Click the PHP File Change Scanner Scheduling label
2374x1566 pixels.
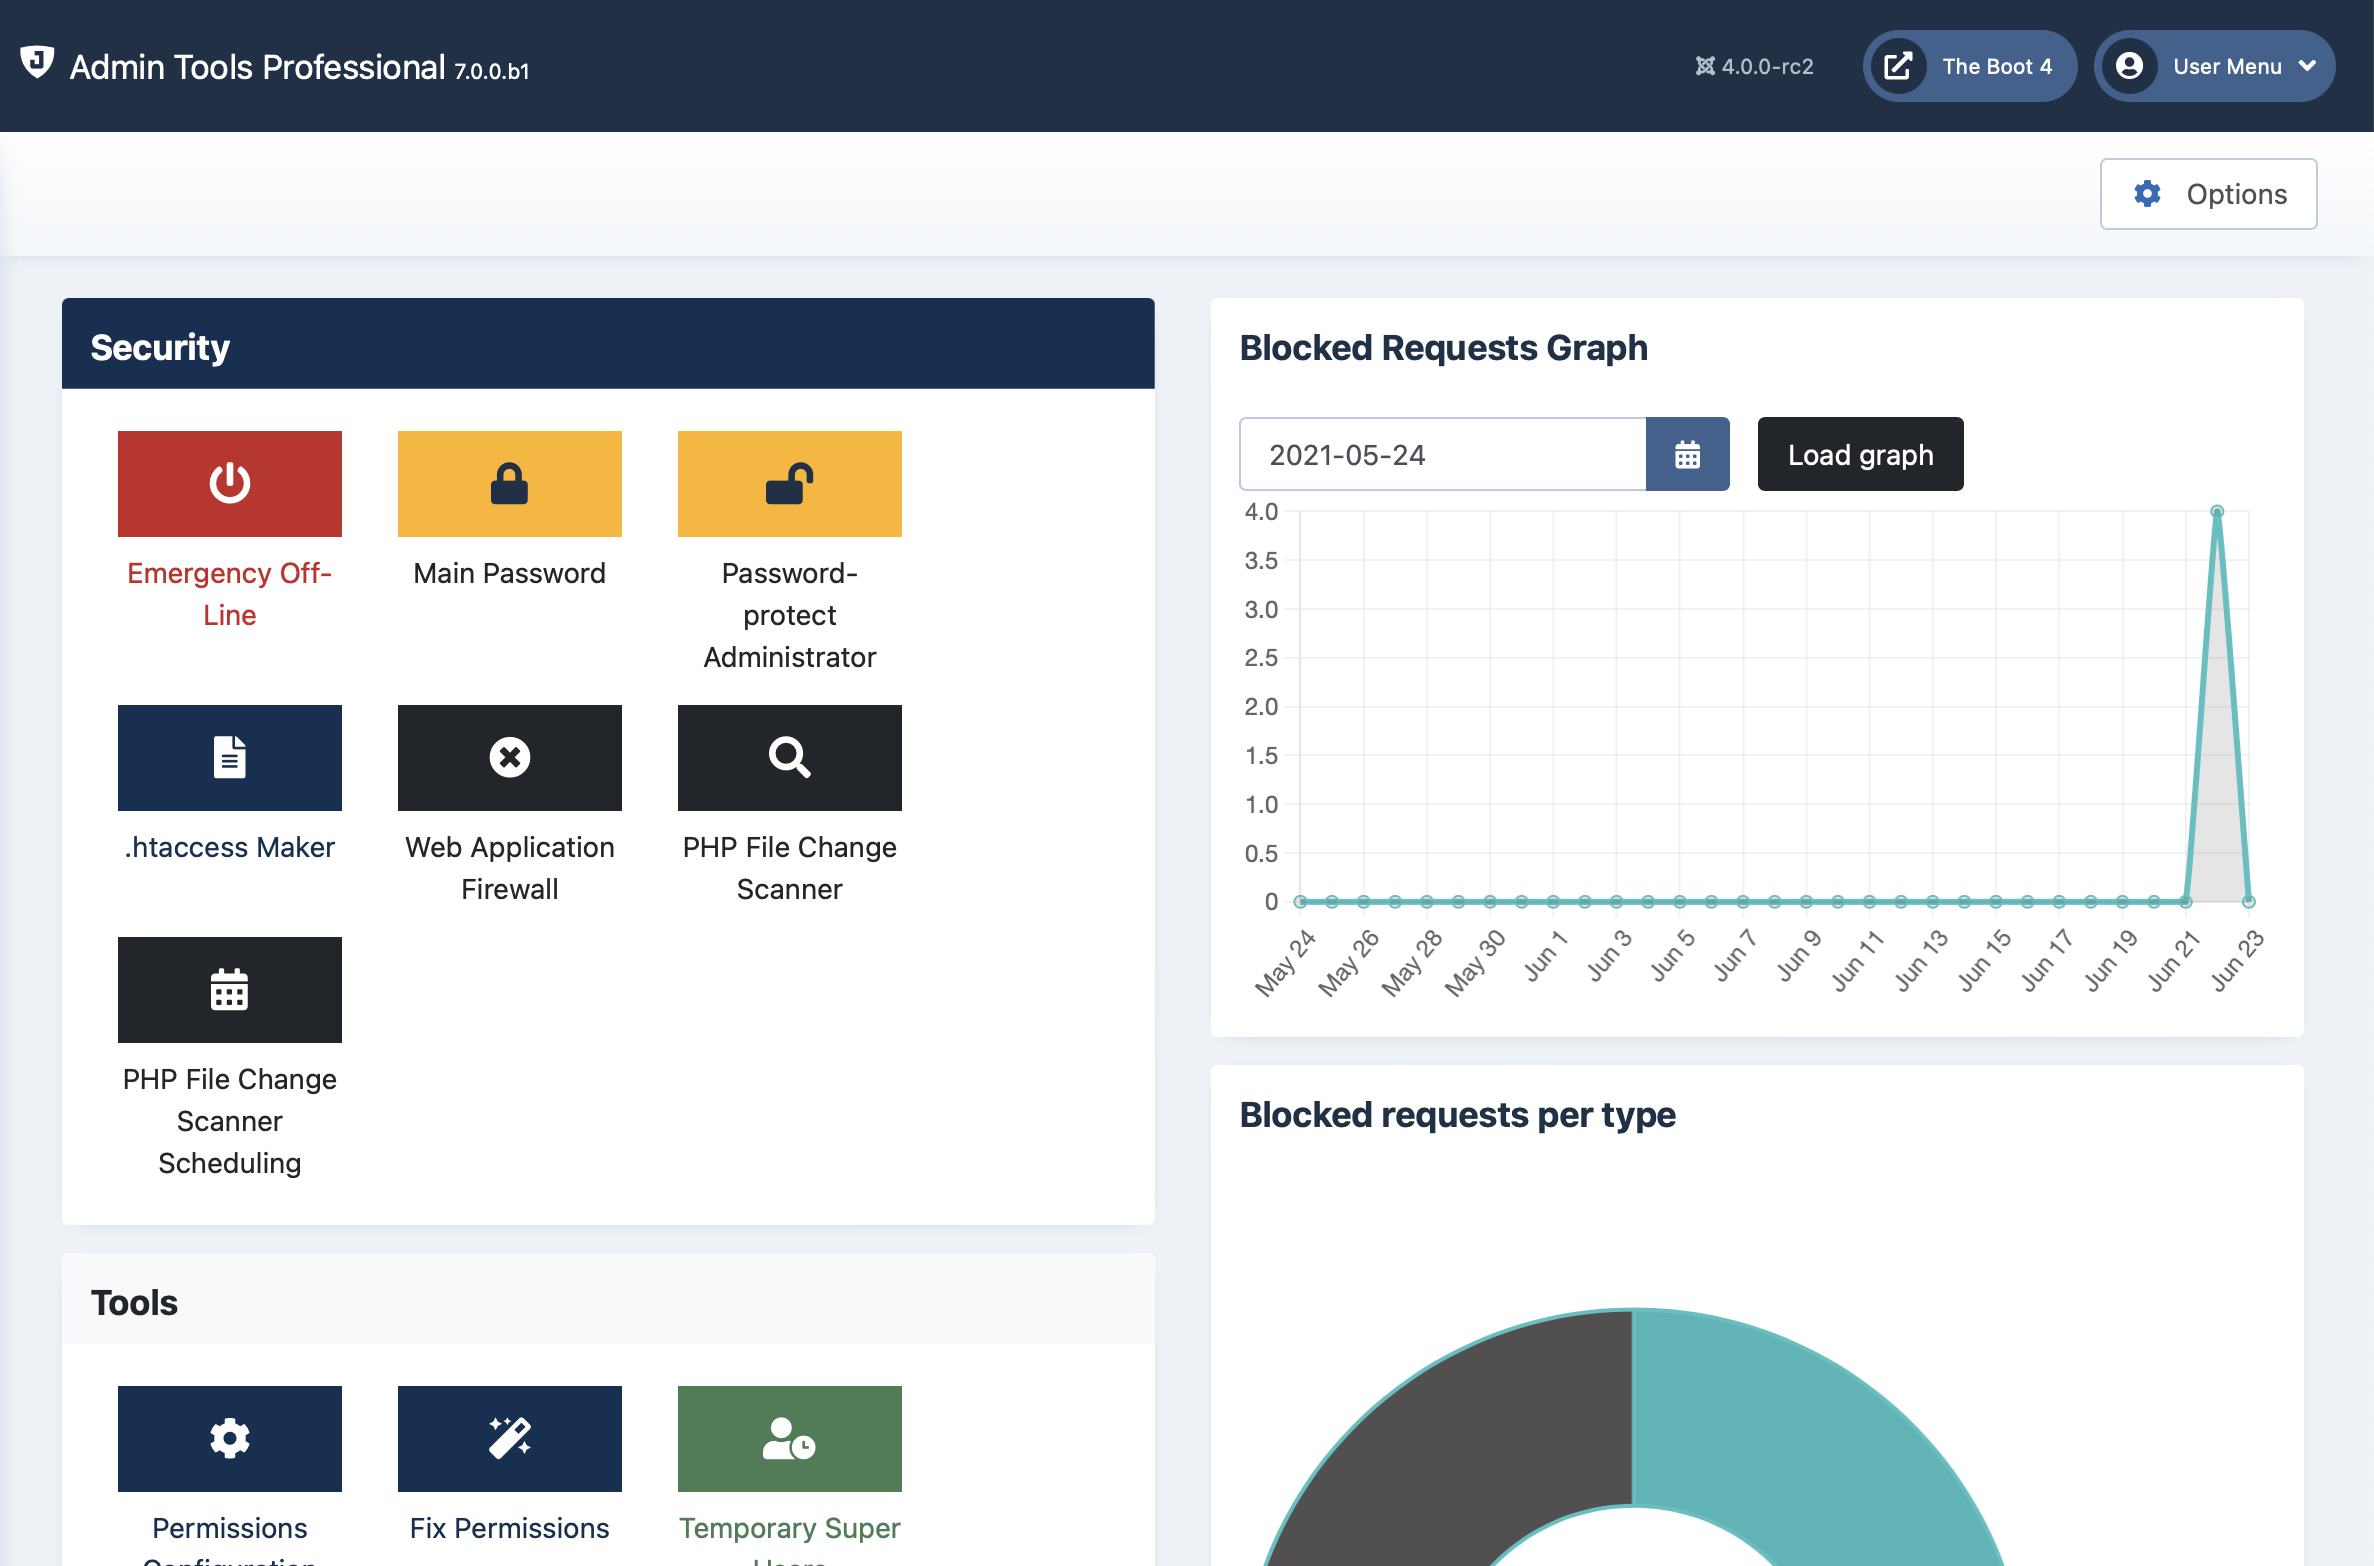[229, 1121]
